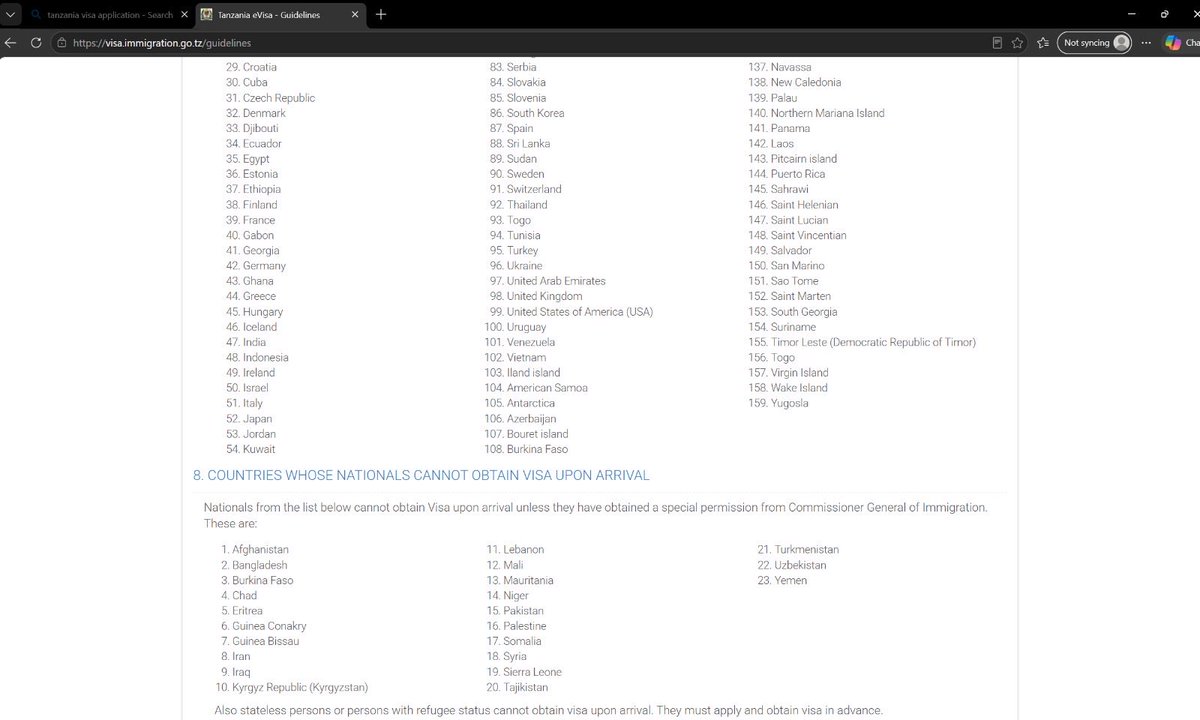The width and height of the screenshot is (1200, 720).
Task: Select the entry 159. Yugosla
Action: coord(778,403)
